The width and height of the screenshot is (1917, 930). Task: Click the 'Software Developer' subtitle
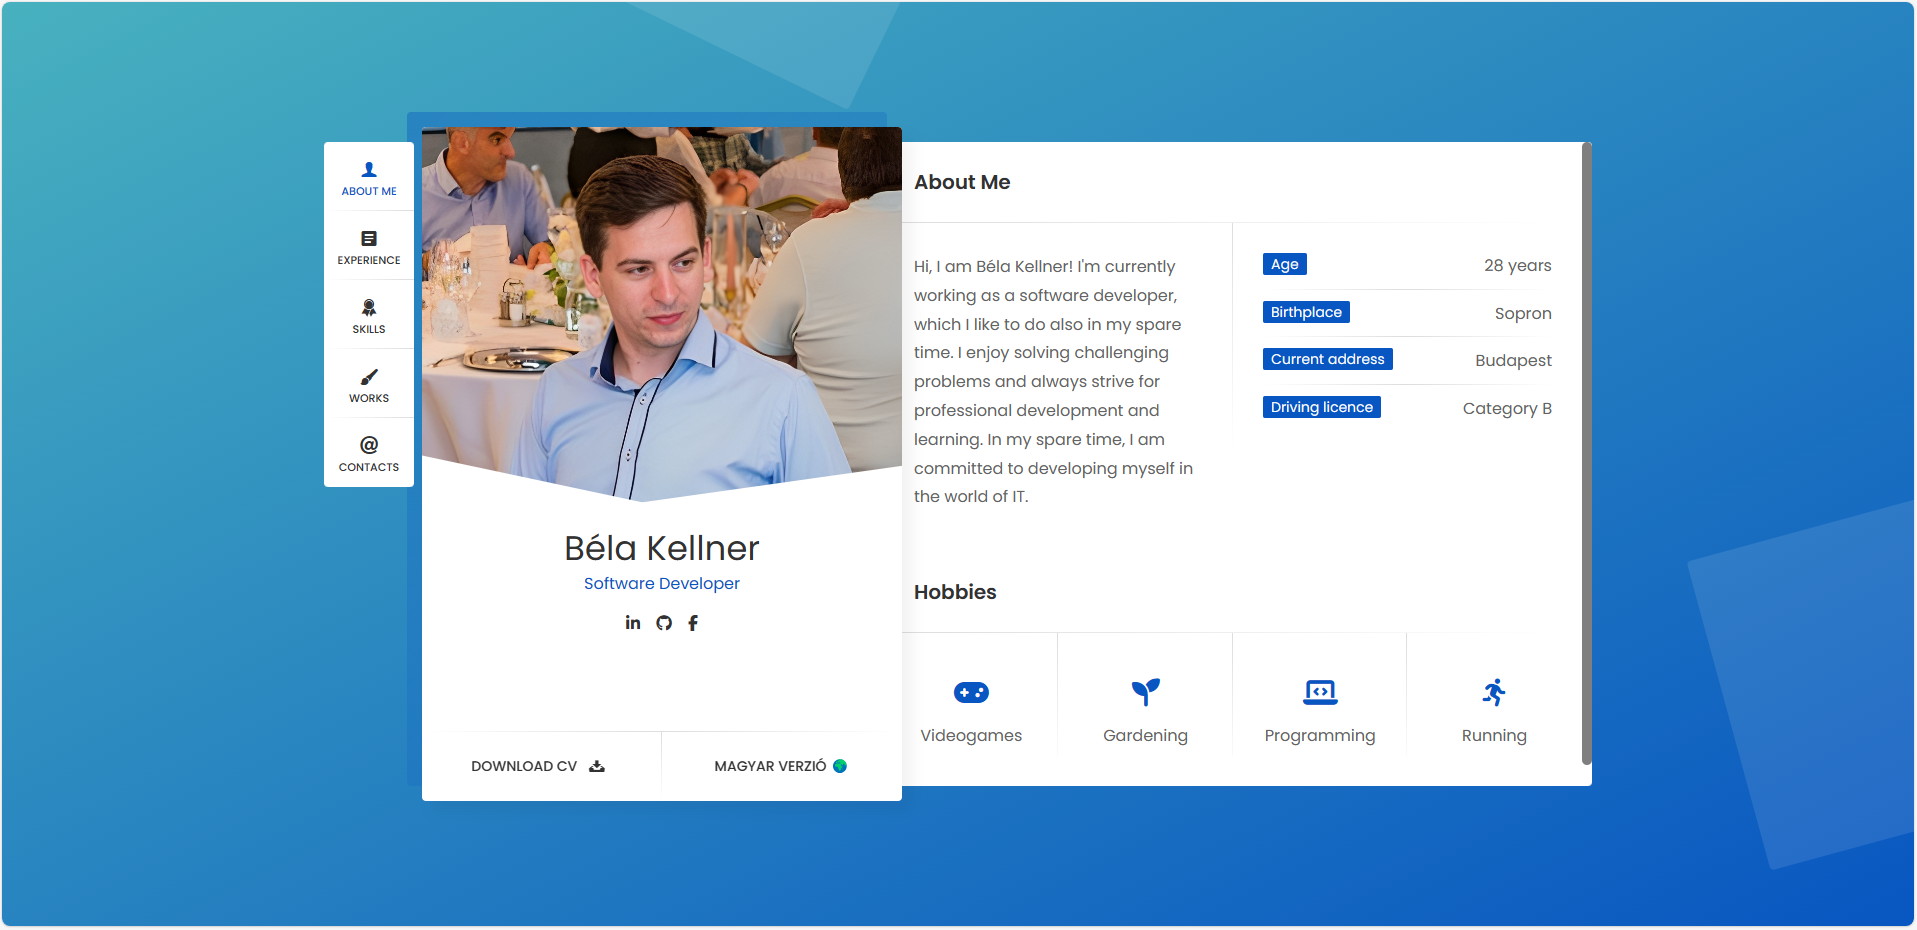[662, 583]
